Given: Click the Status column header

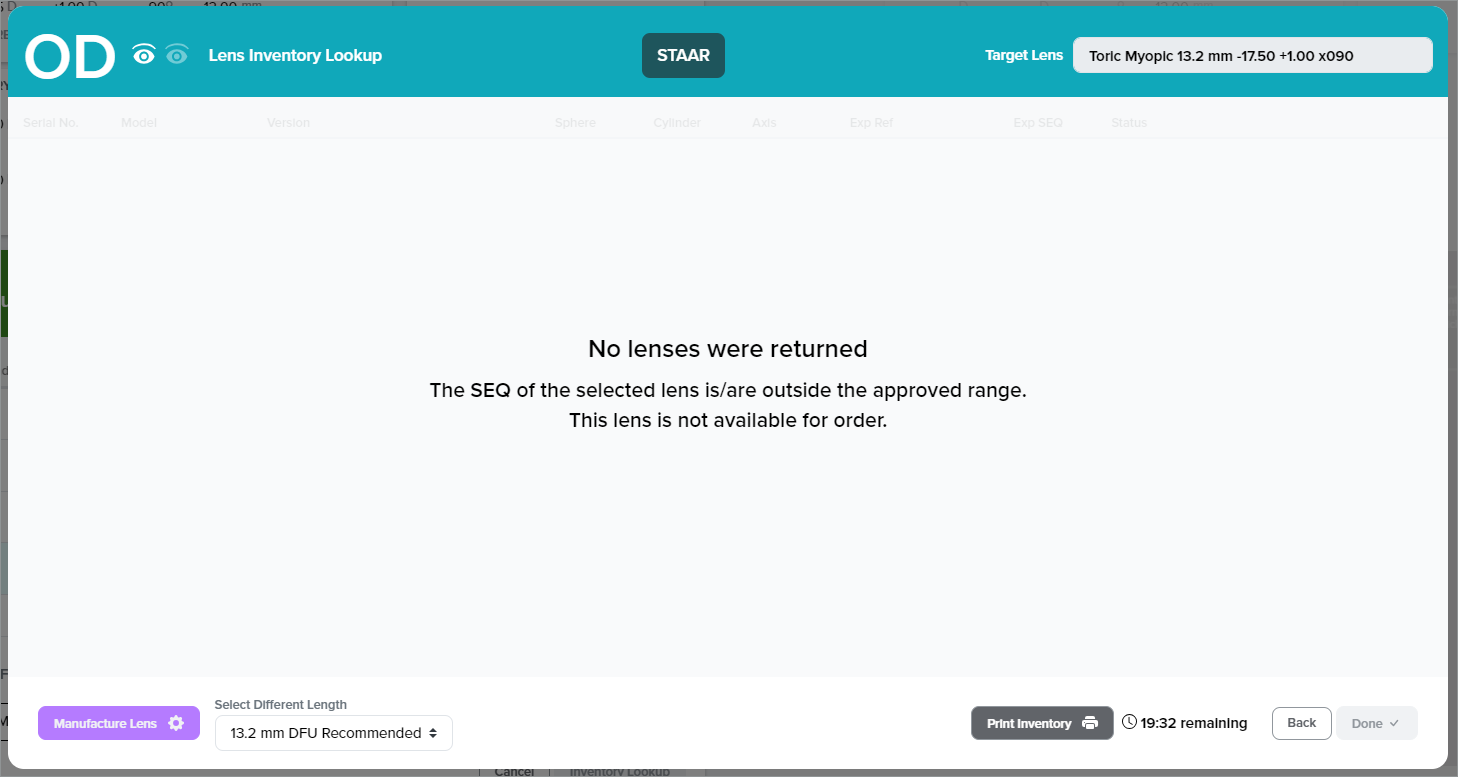Looking at the screenshot, I should pyautogui.click(x=1129, y=123).
